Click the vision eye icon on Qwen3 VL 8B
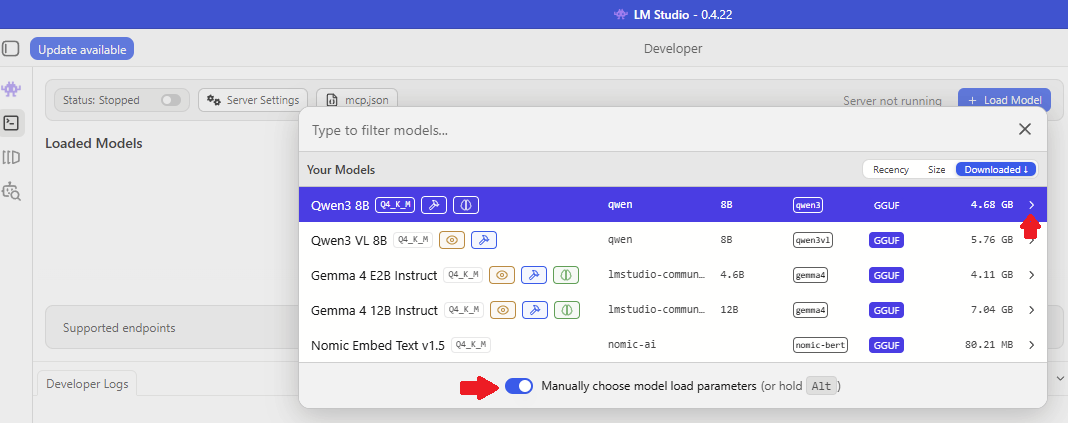The width and height of the screenshot is (1068, 423). tap(452, 240)
